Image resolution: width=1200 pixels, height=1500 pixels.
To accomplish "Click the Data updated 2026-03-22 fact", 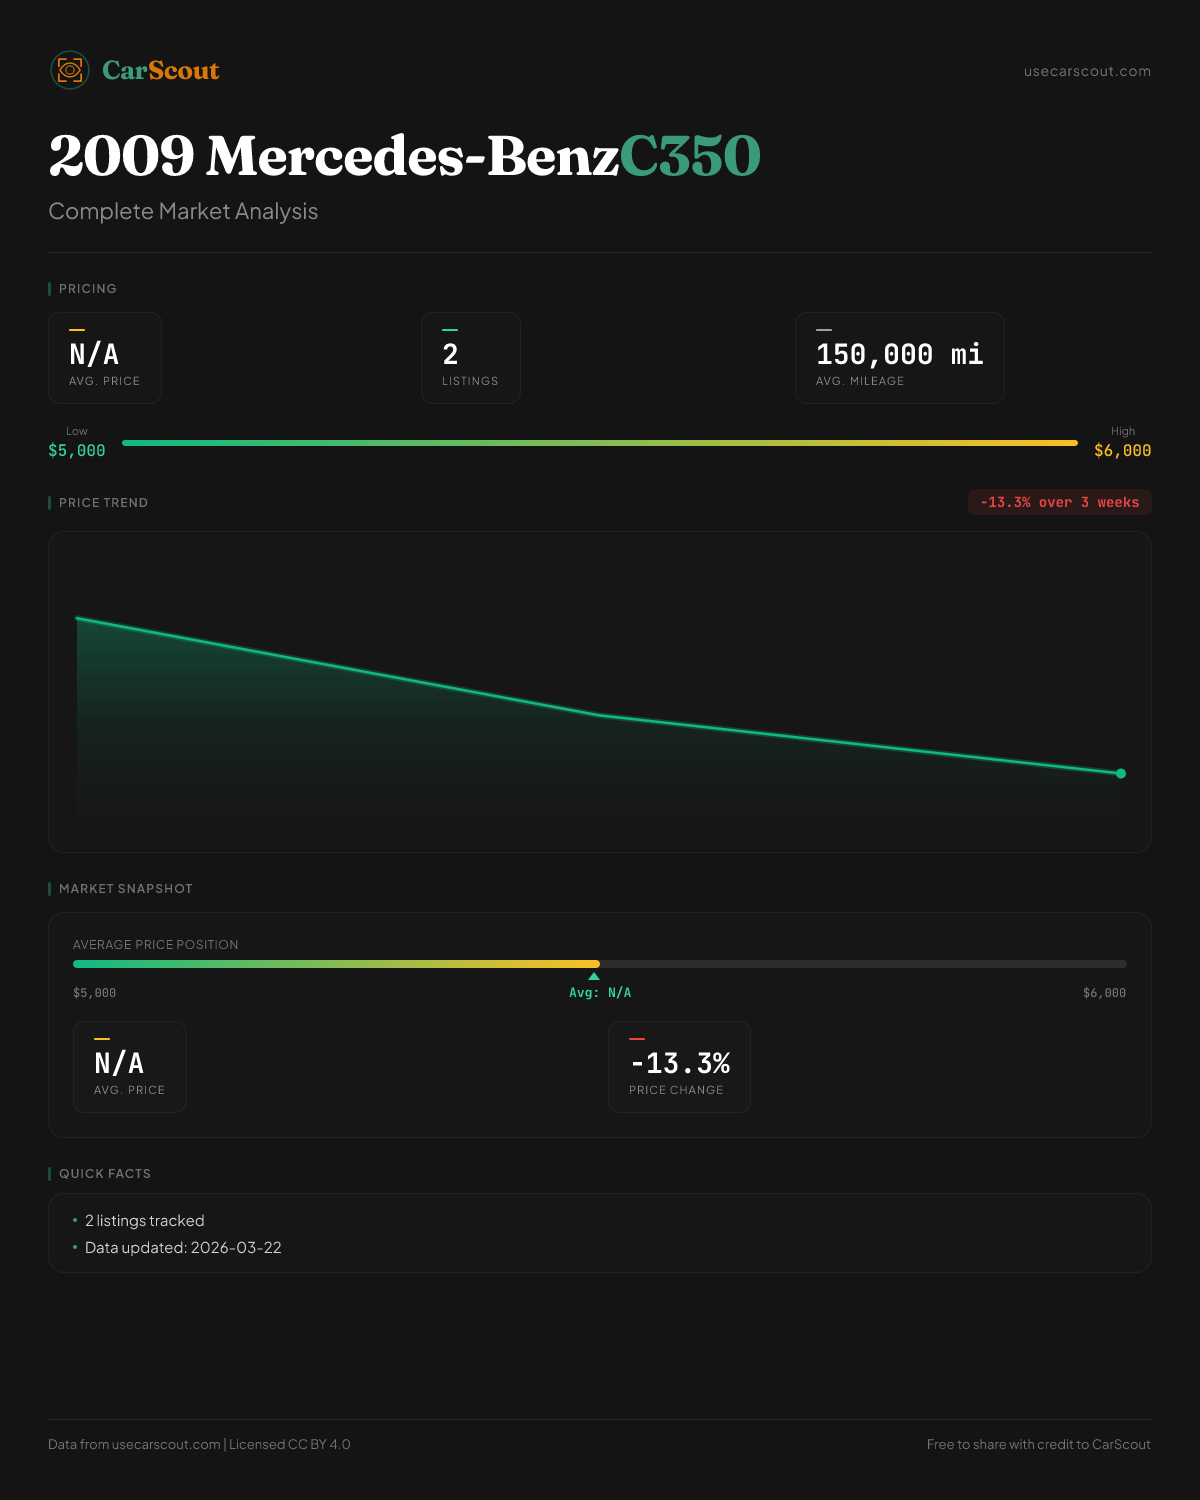I will (183, 1248).
